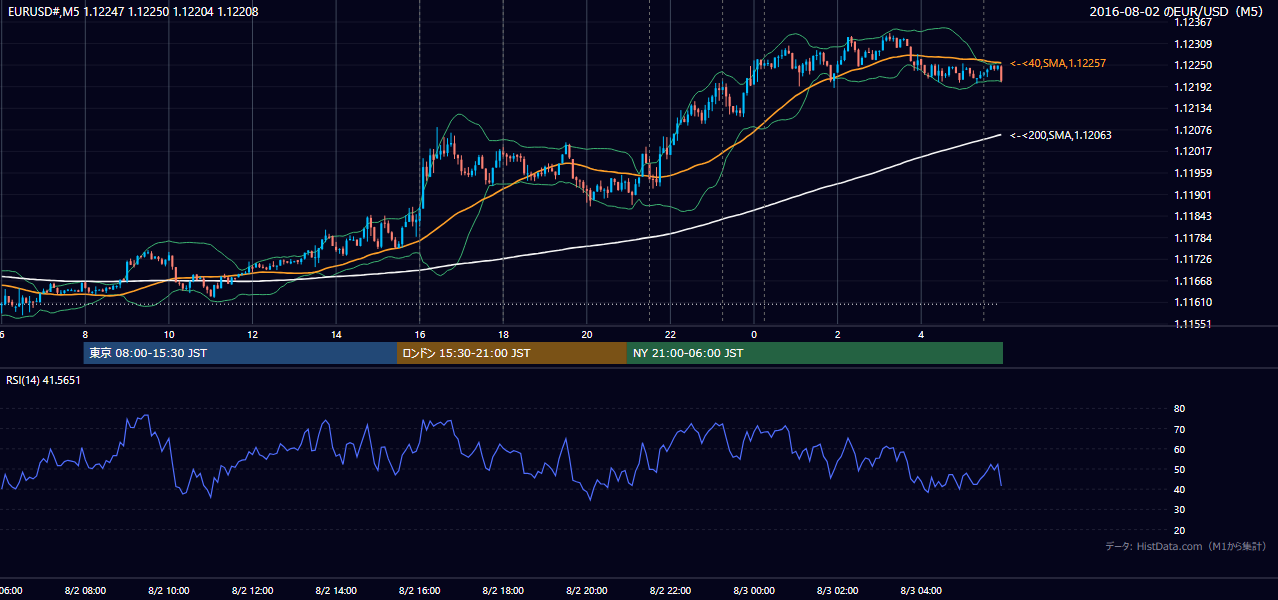Select the 200 SMA label 1.12063

pyautogui.click(x=1061, y=135)
